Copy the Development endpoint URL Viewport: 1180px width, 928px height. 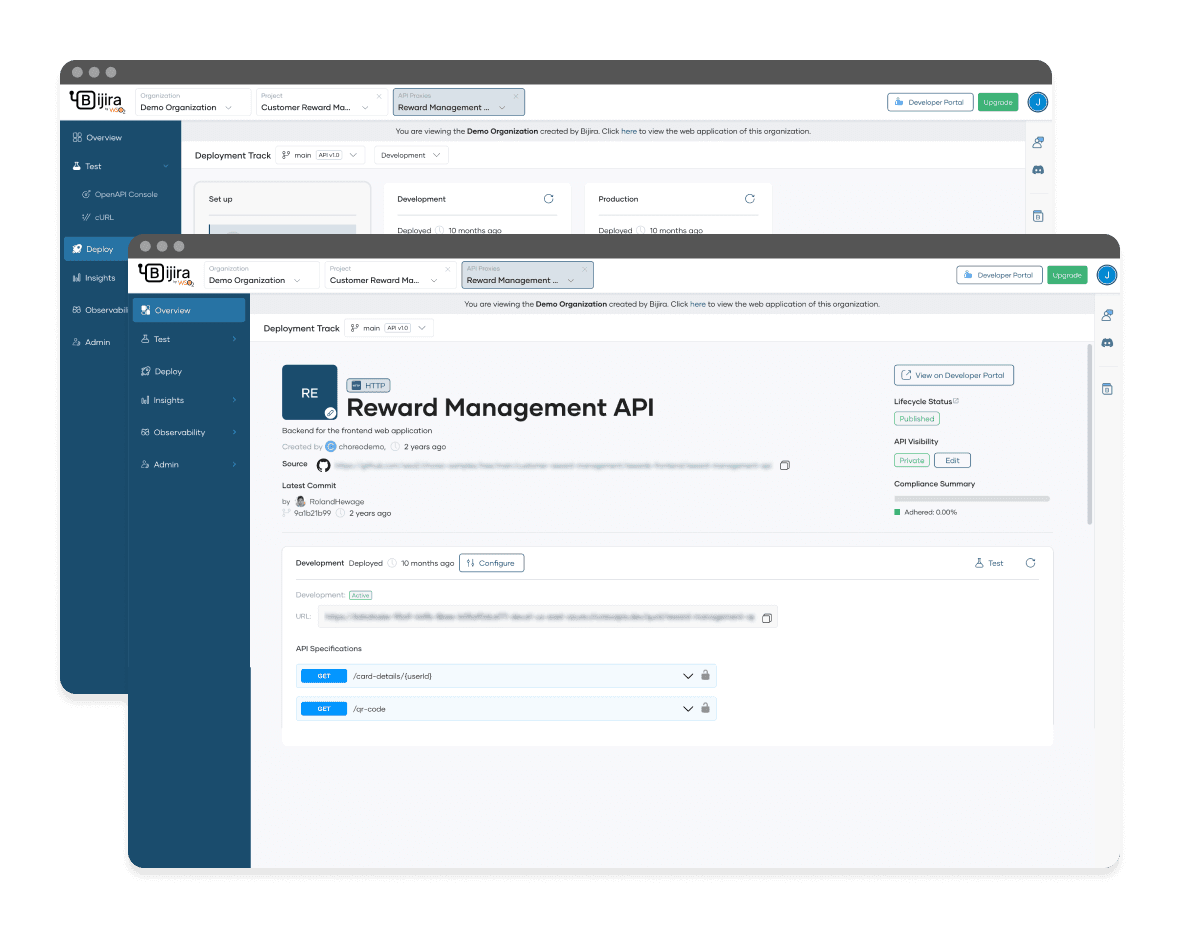(767, 618)
